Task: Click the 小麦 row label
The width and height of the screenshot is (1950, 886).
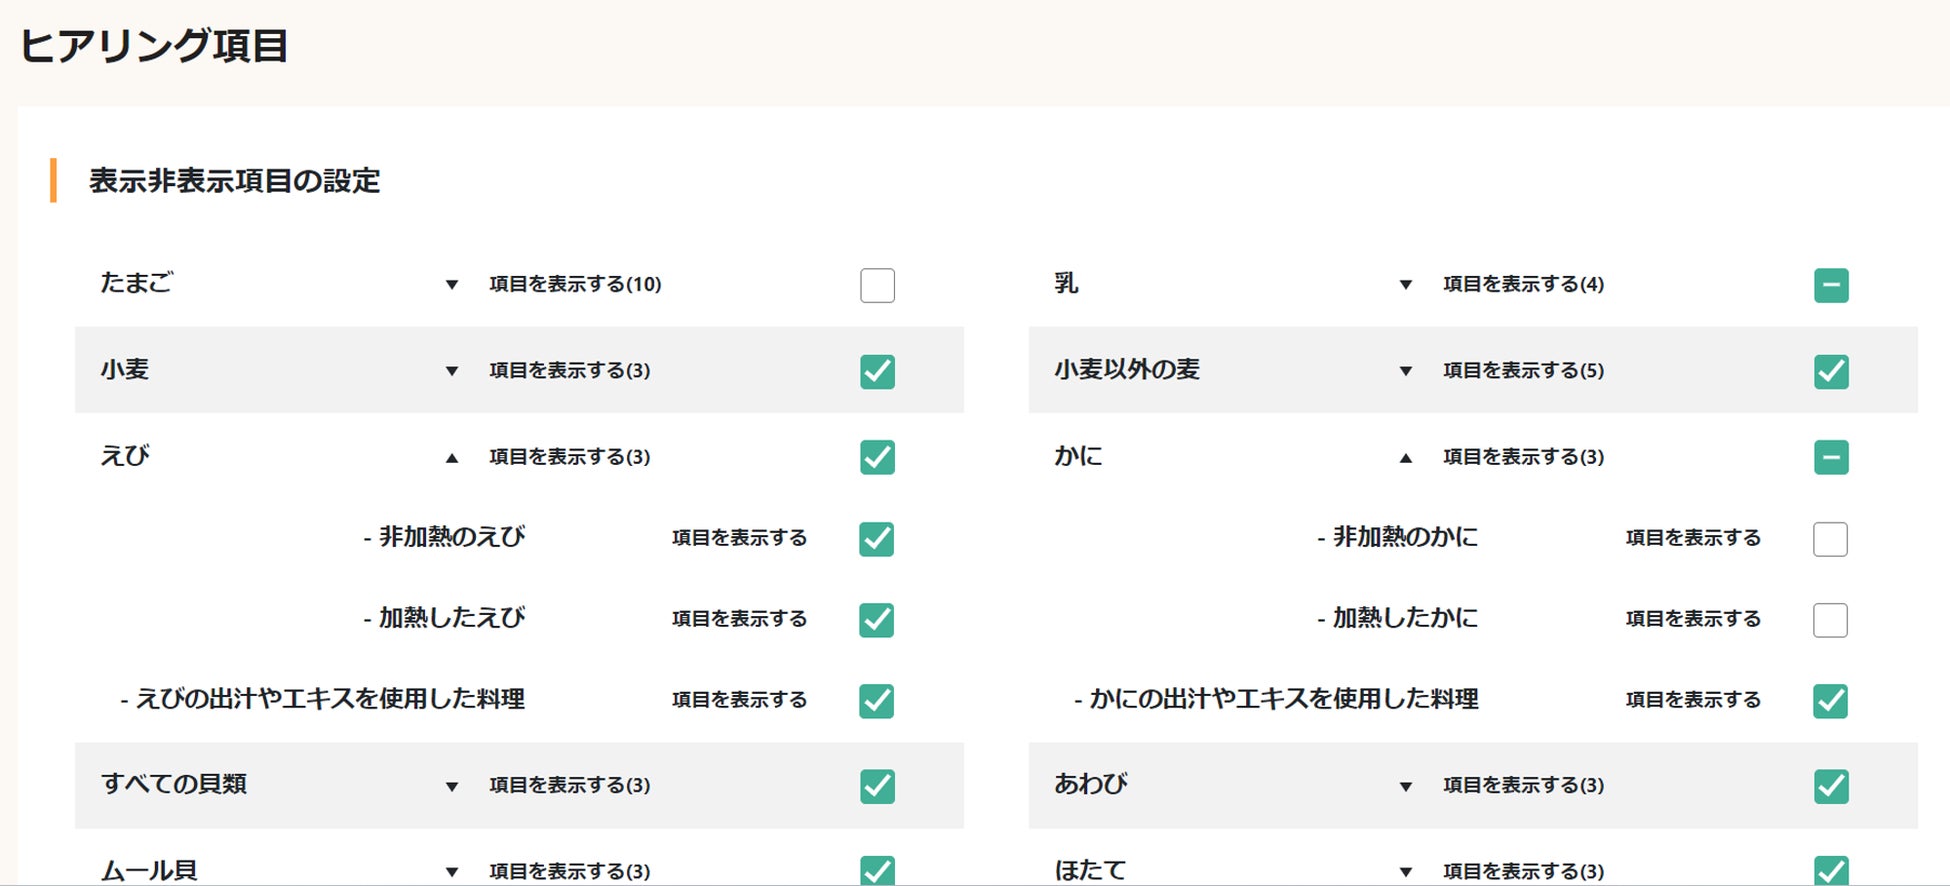Action: (125, 370)
